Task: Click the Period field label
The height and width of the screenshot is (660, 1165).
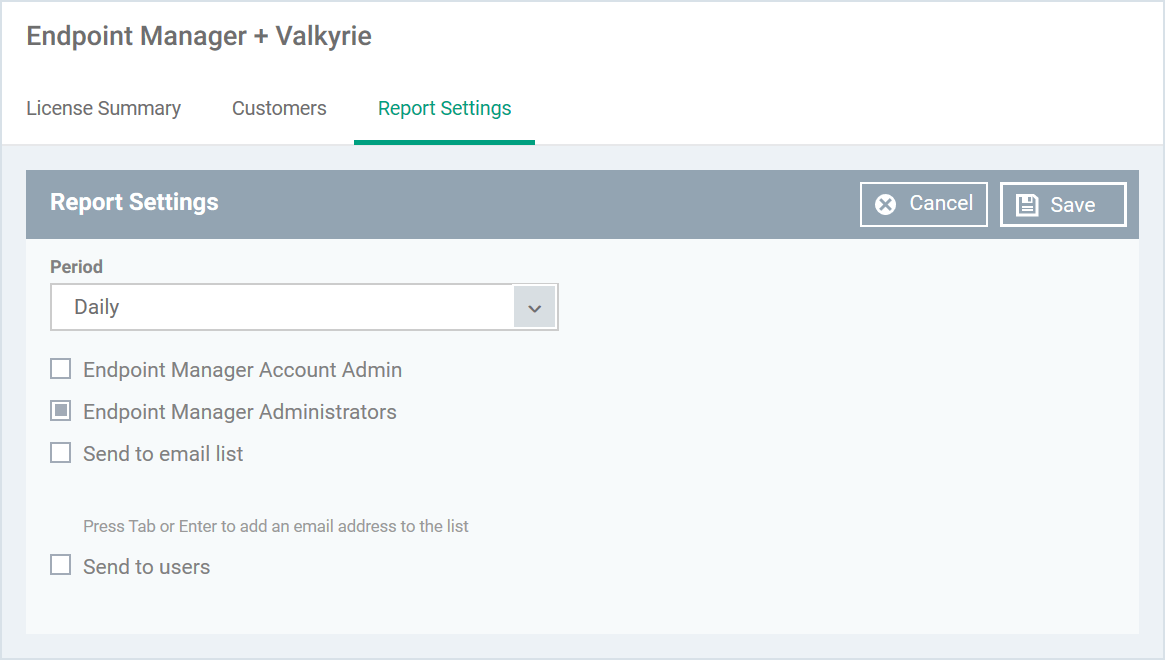Action: [76, 267]
